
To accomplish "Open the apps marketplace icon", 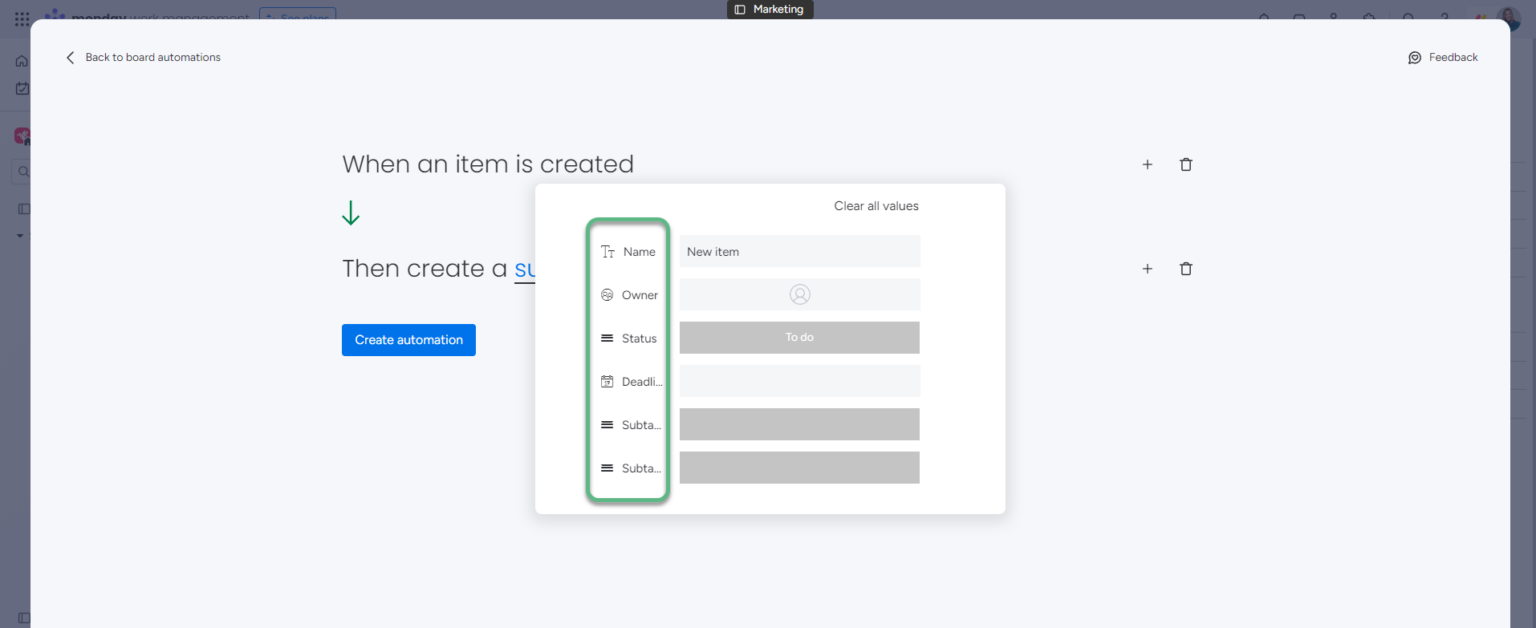I will [1369, 18].
